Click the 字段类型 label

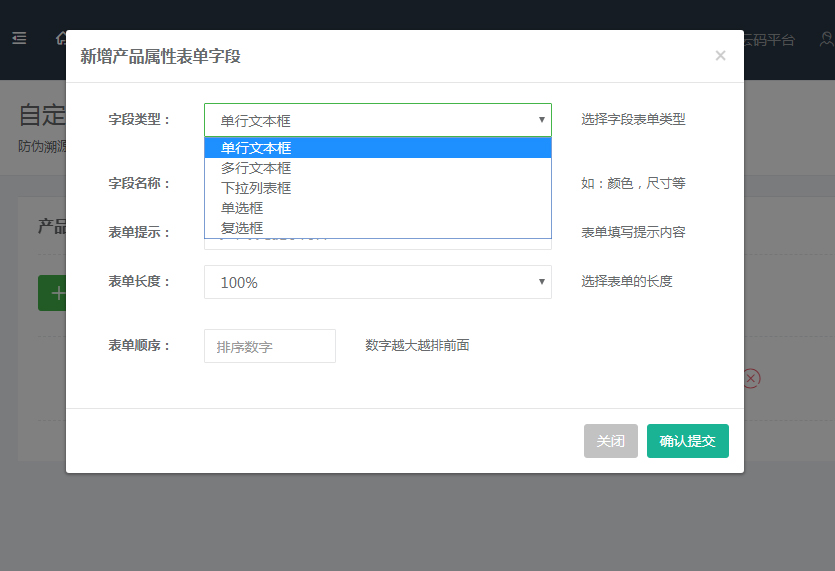pos(140,119)
